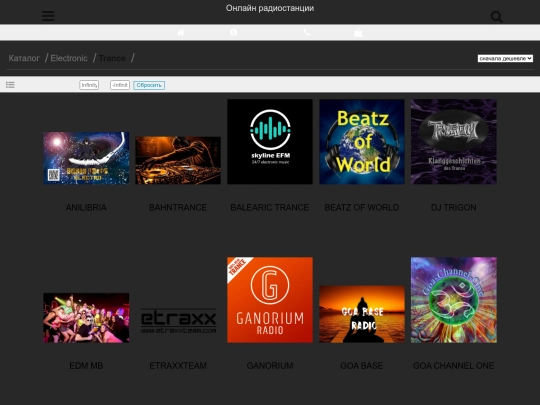The height and width of the screenshot is (405, 540).
Task: Open the Goa Base Radio thumbnail
Action: [362, 314]
